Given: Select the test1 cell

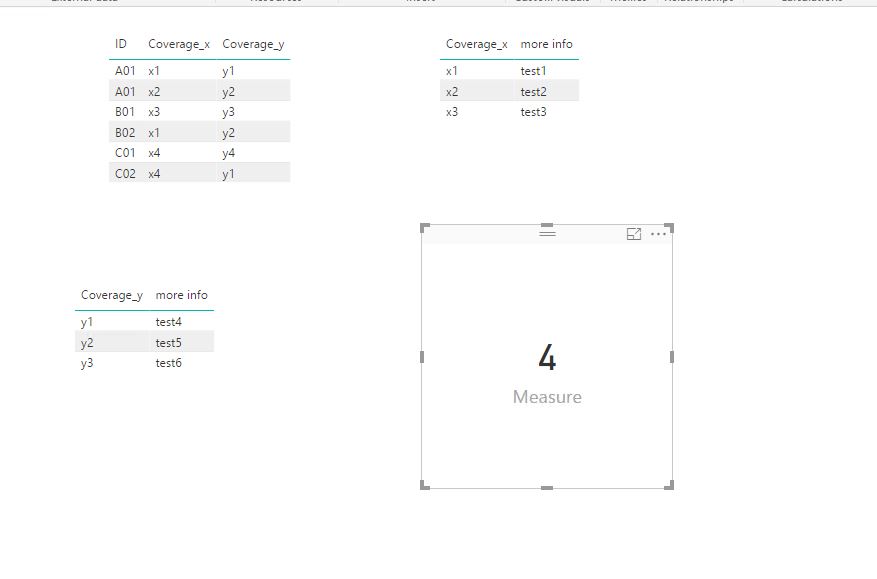Looking at the screenshot, I should point(533,70).
